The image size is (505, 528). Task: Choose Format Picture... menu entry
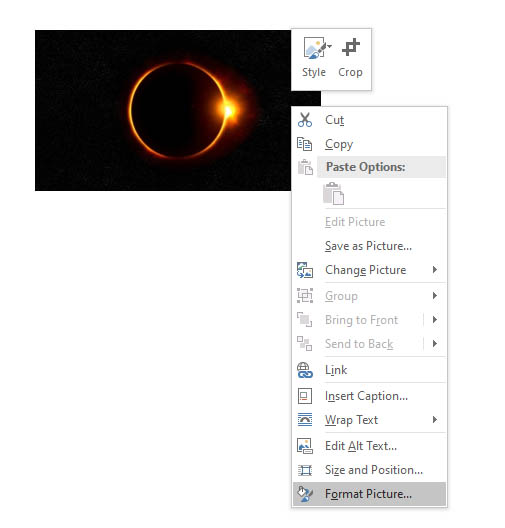(369, 494)
